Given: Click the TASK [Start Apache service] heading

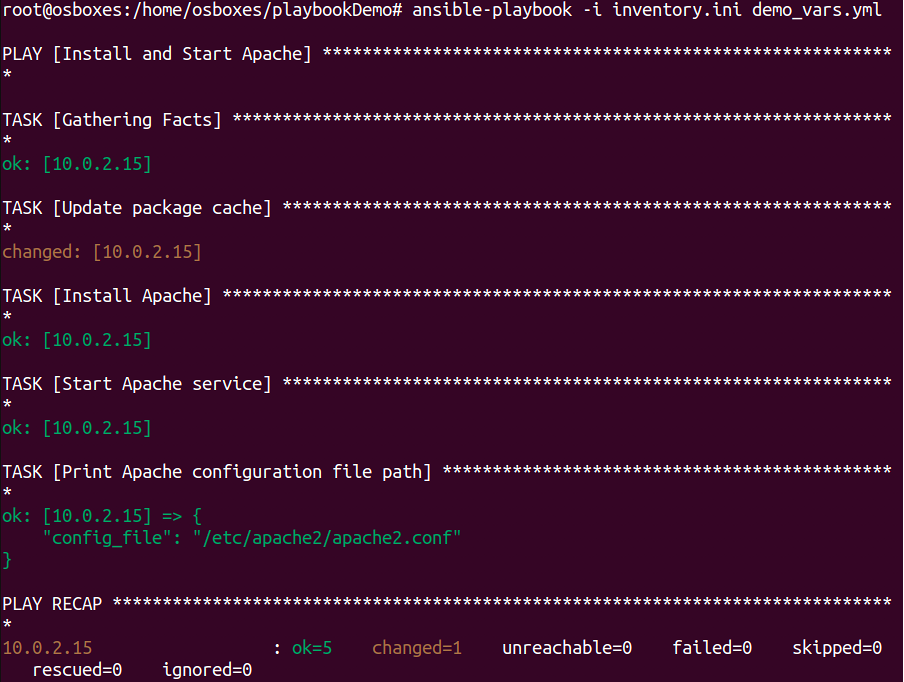Looking at the screenshot, I should 135,383.
